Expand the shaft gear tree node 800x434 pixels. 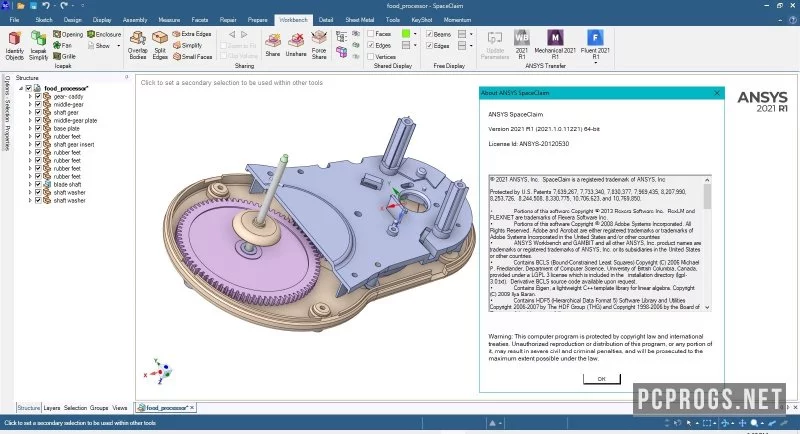(x=30, y=112)
